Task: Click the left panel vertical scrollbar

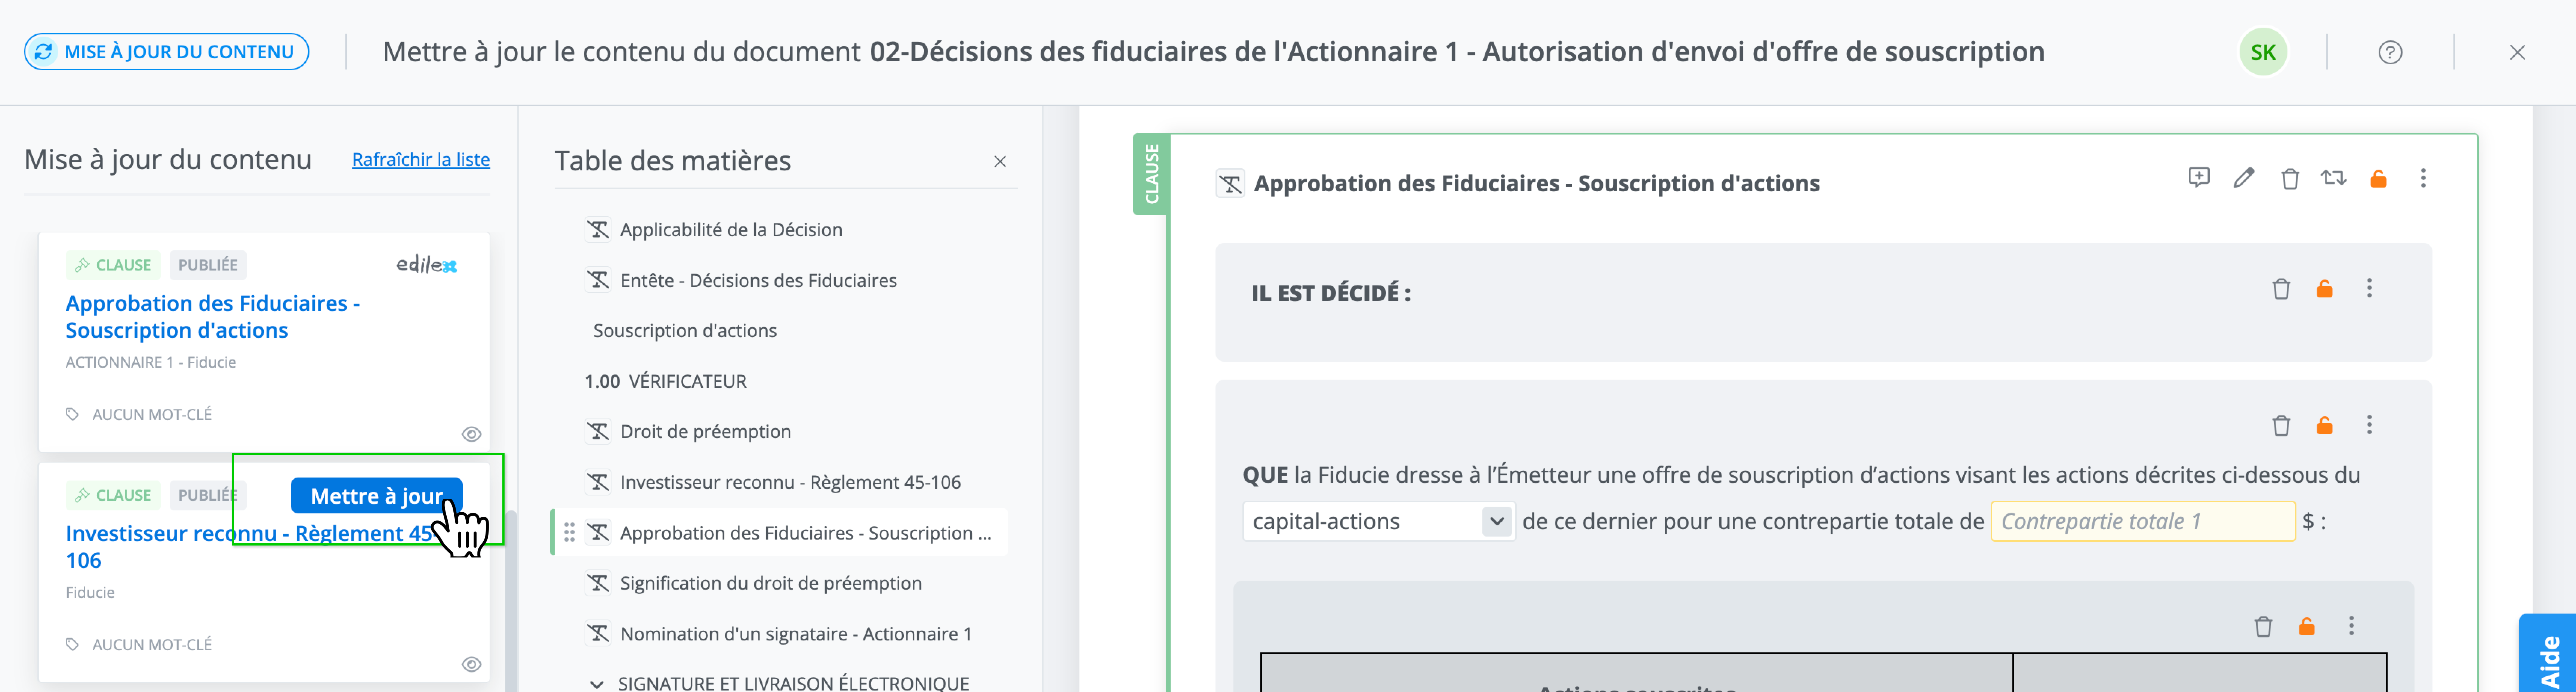Action: (x=511, y=600)
